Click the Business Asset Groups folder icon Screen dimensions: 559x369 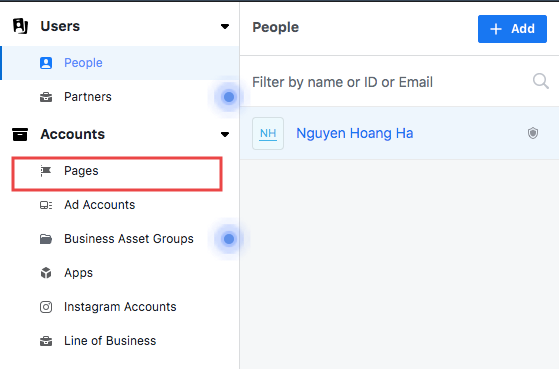coord(46,239)
